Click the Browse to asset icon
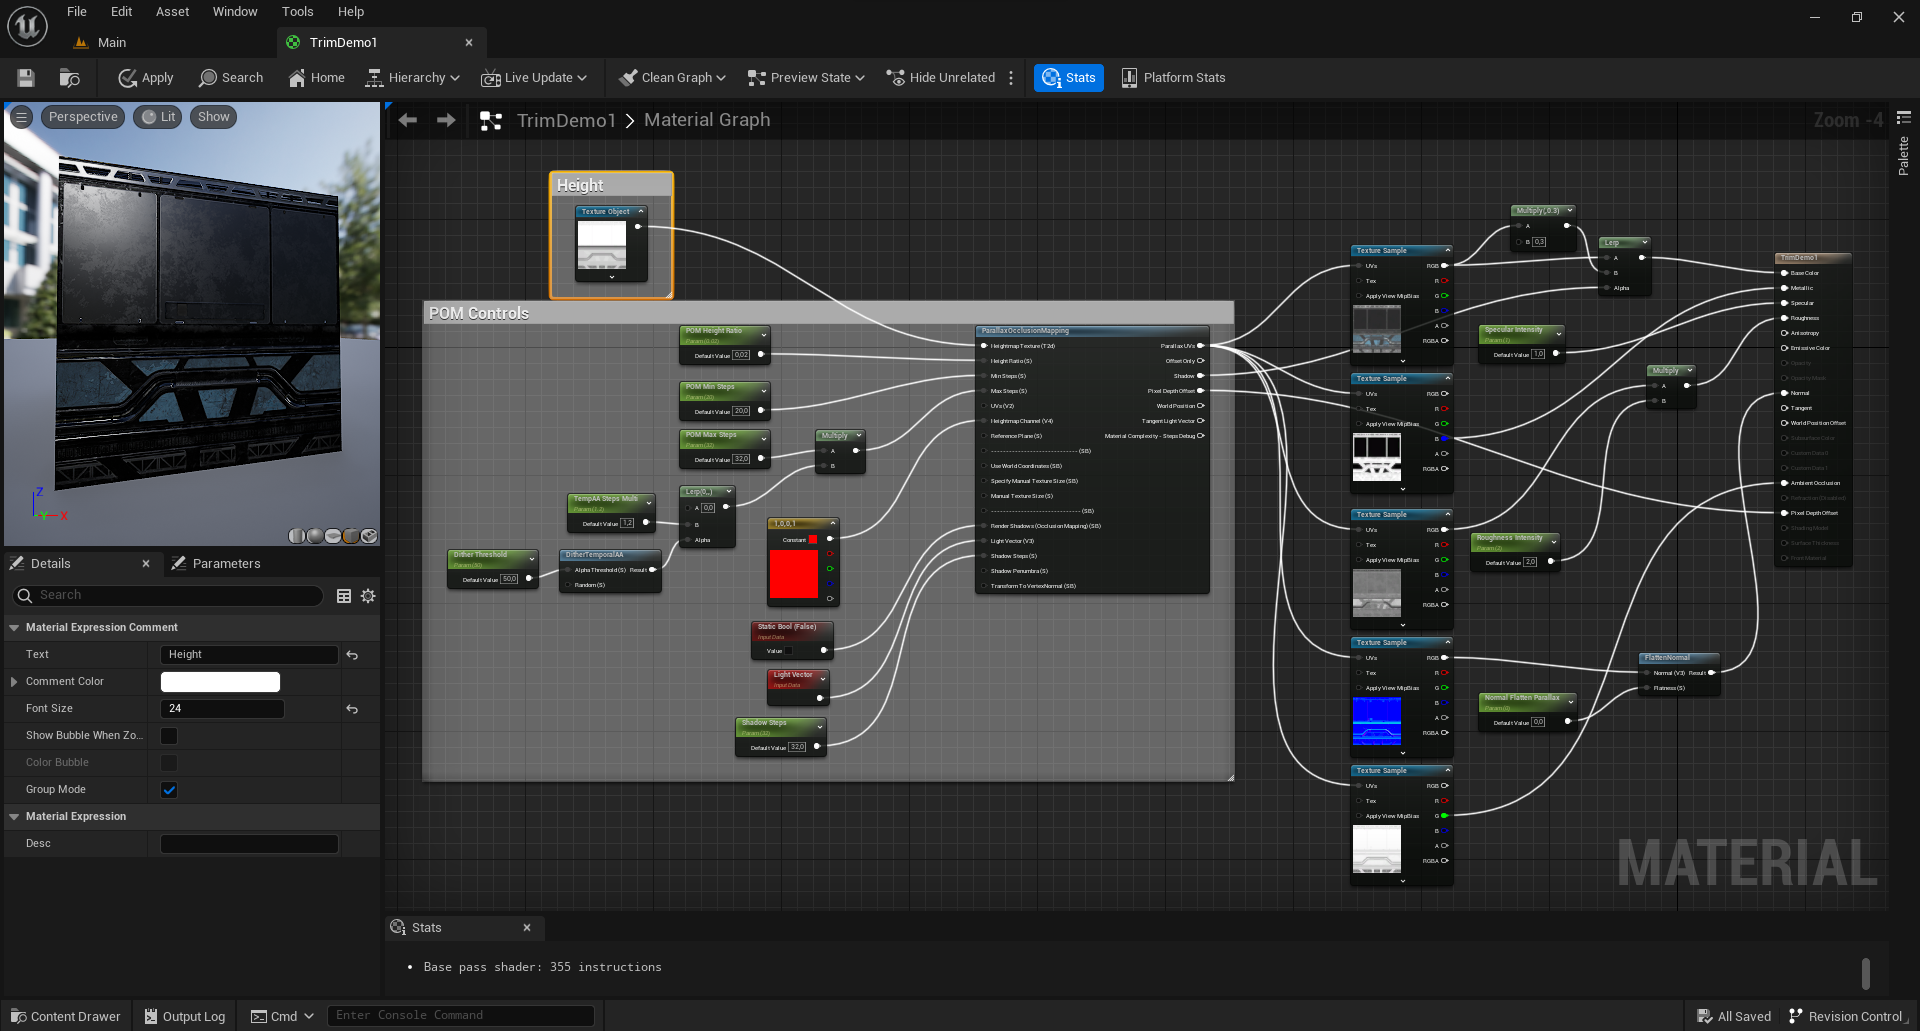 point(69,78)
